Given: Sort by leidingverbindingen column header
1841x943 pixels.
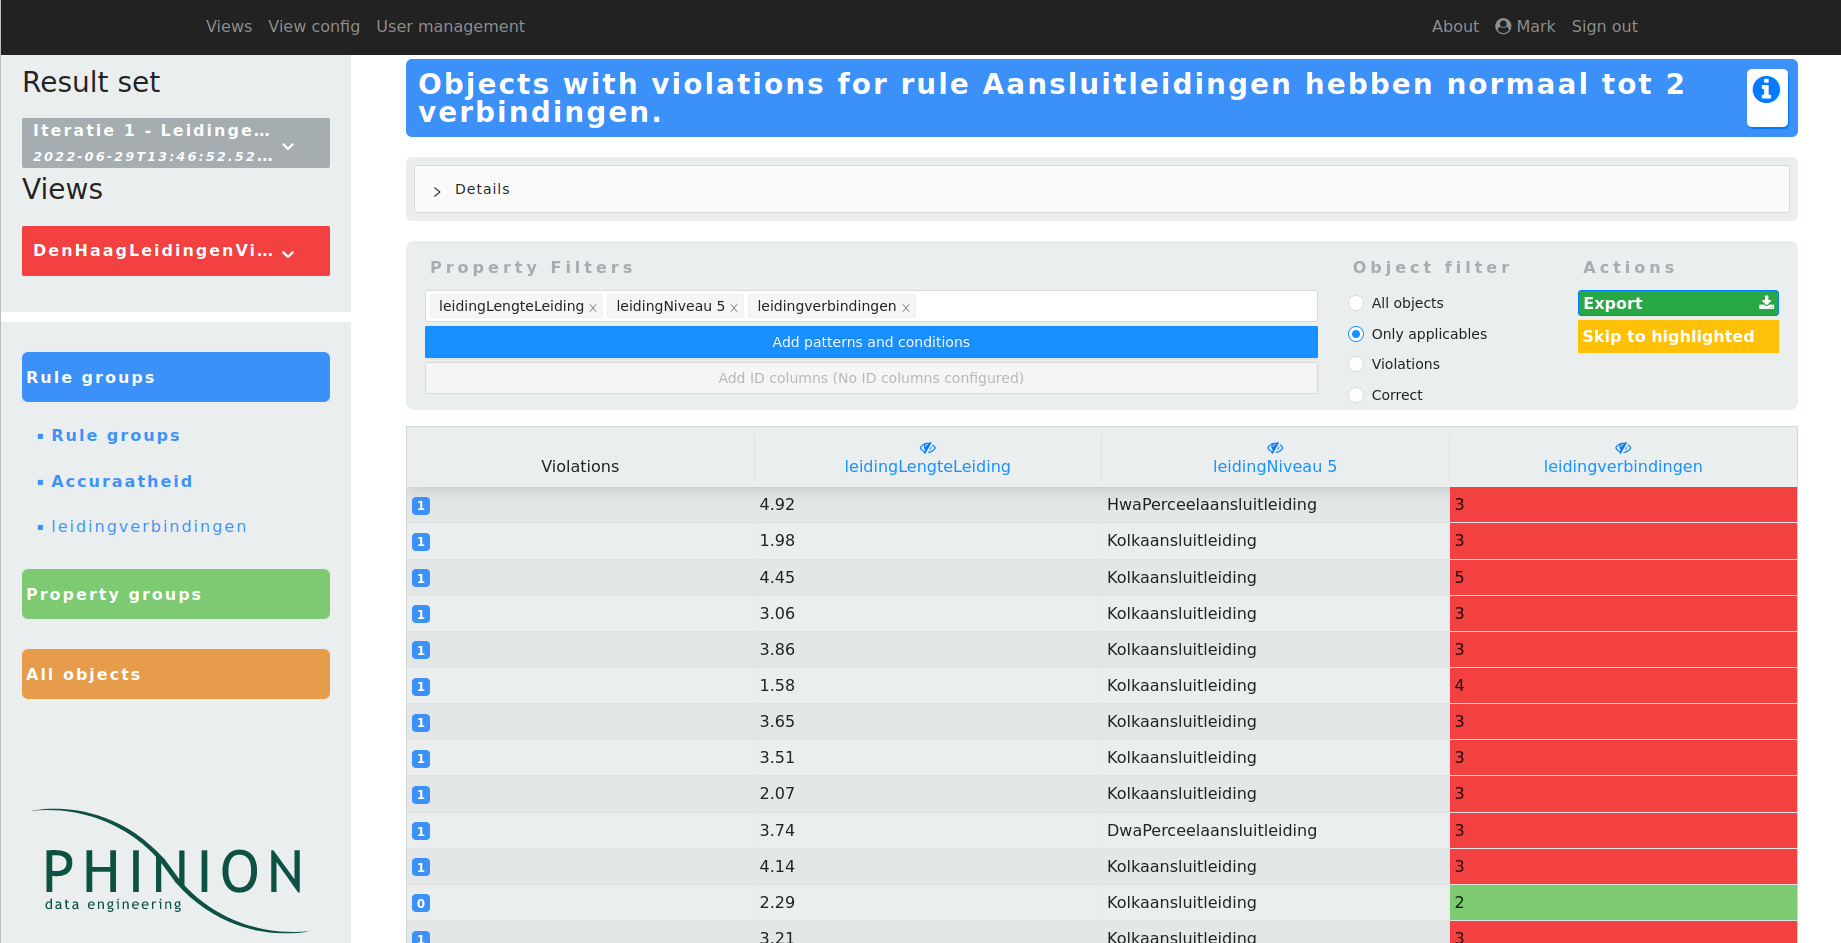Looking at the screenshot, I should click(1623, 466).
